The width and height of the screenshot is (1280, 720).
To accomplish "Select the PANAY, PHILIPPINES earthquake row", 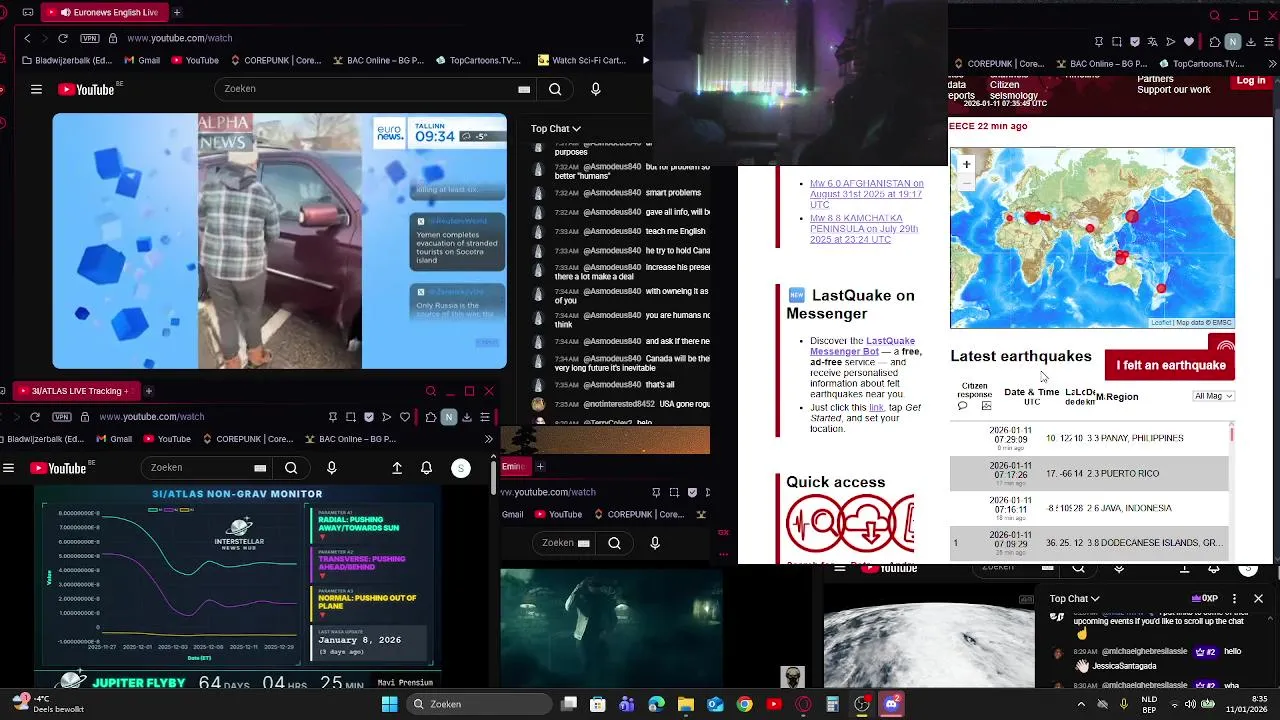I will (1089, 438).
